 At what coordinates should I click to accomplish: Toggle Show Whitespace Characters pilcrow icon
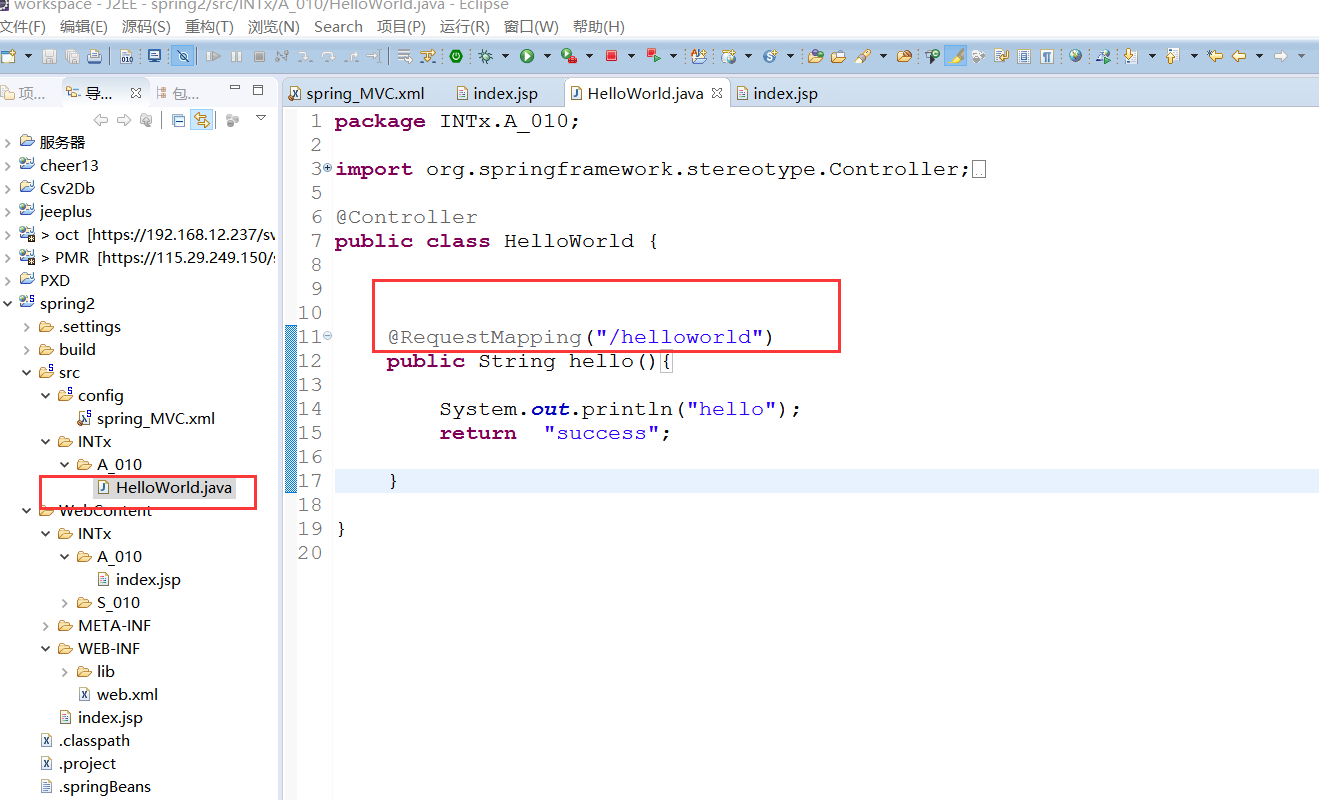click(1046, 56)
